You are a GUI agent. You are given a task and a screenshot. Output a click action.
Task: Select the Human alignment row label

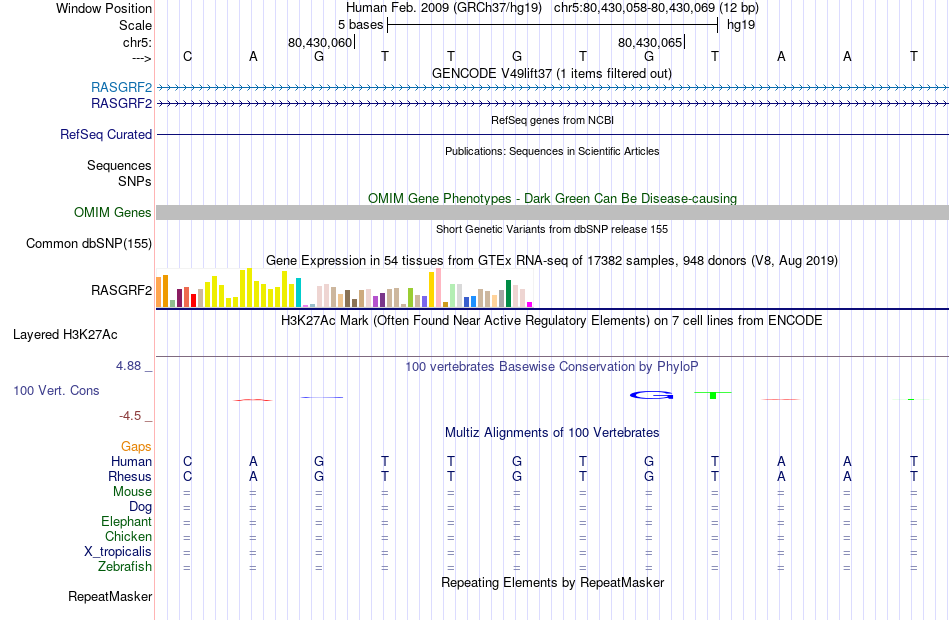click(131, 462)
